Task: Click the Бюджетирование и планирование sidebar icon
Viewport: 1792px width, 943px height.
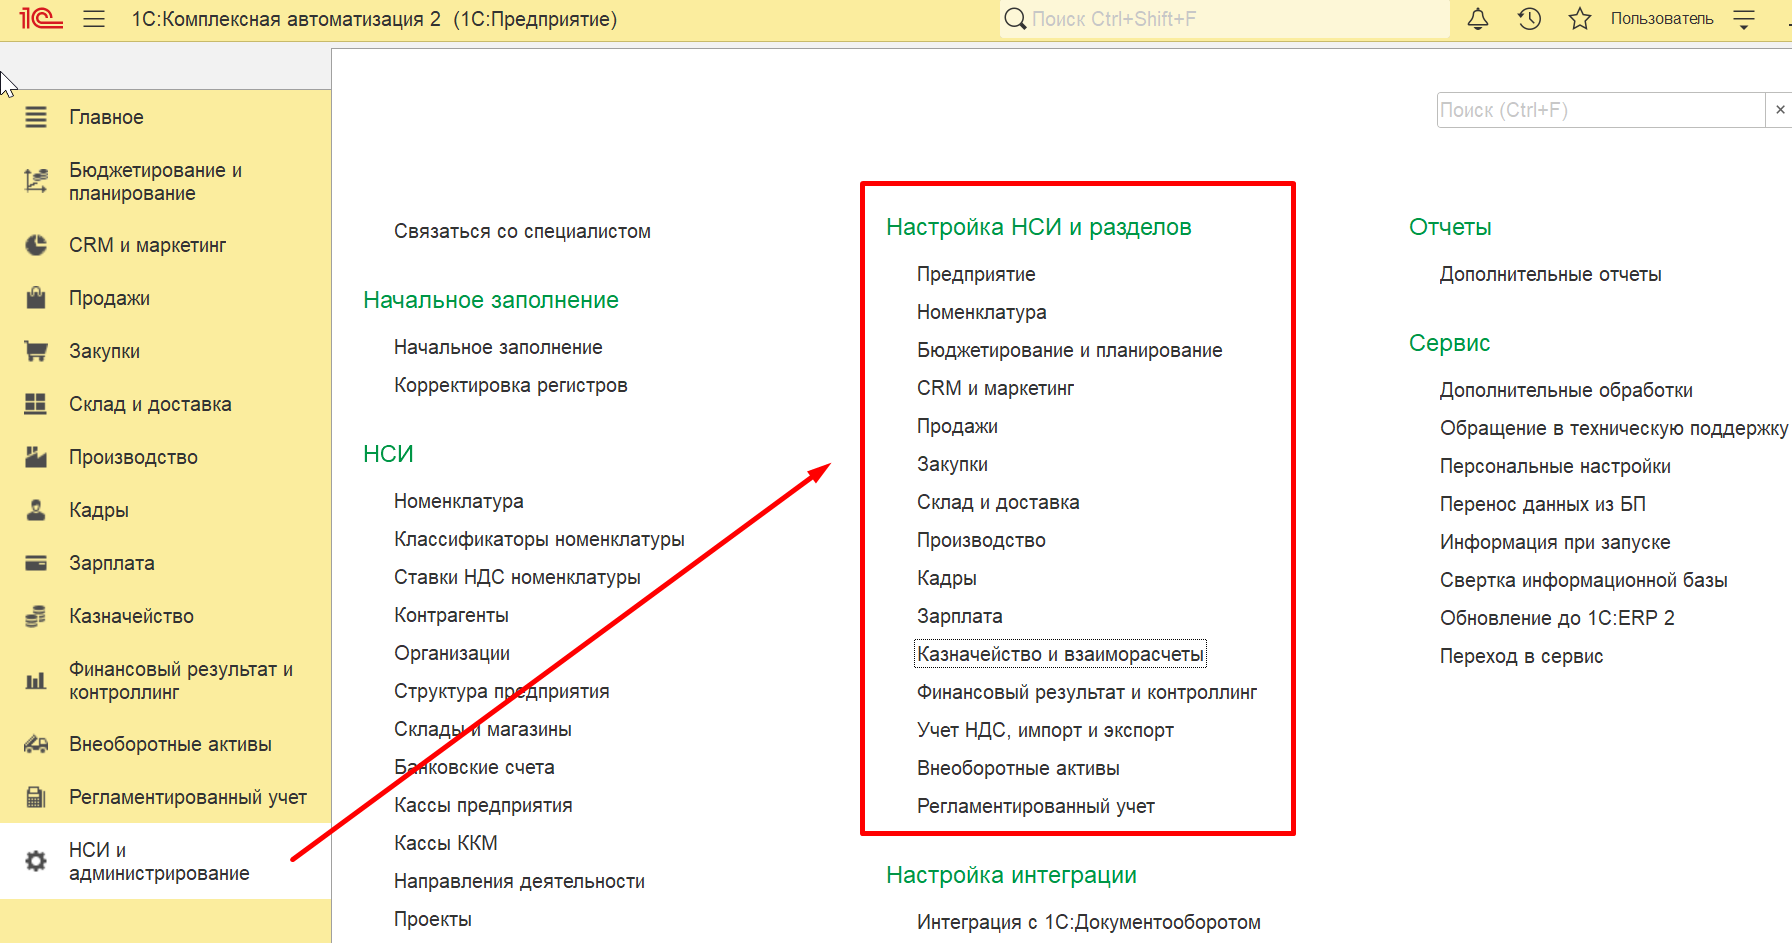Action: pos(36,181)
